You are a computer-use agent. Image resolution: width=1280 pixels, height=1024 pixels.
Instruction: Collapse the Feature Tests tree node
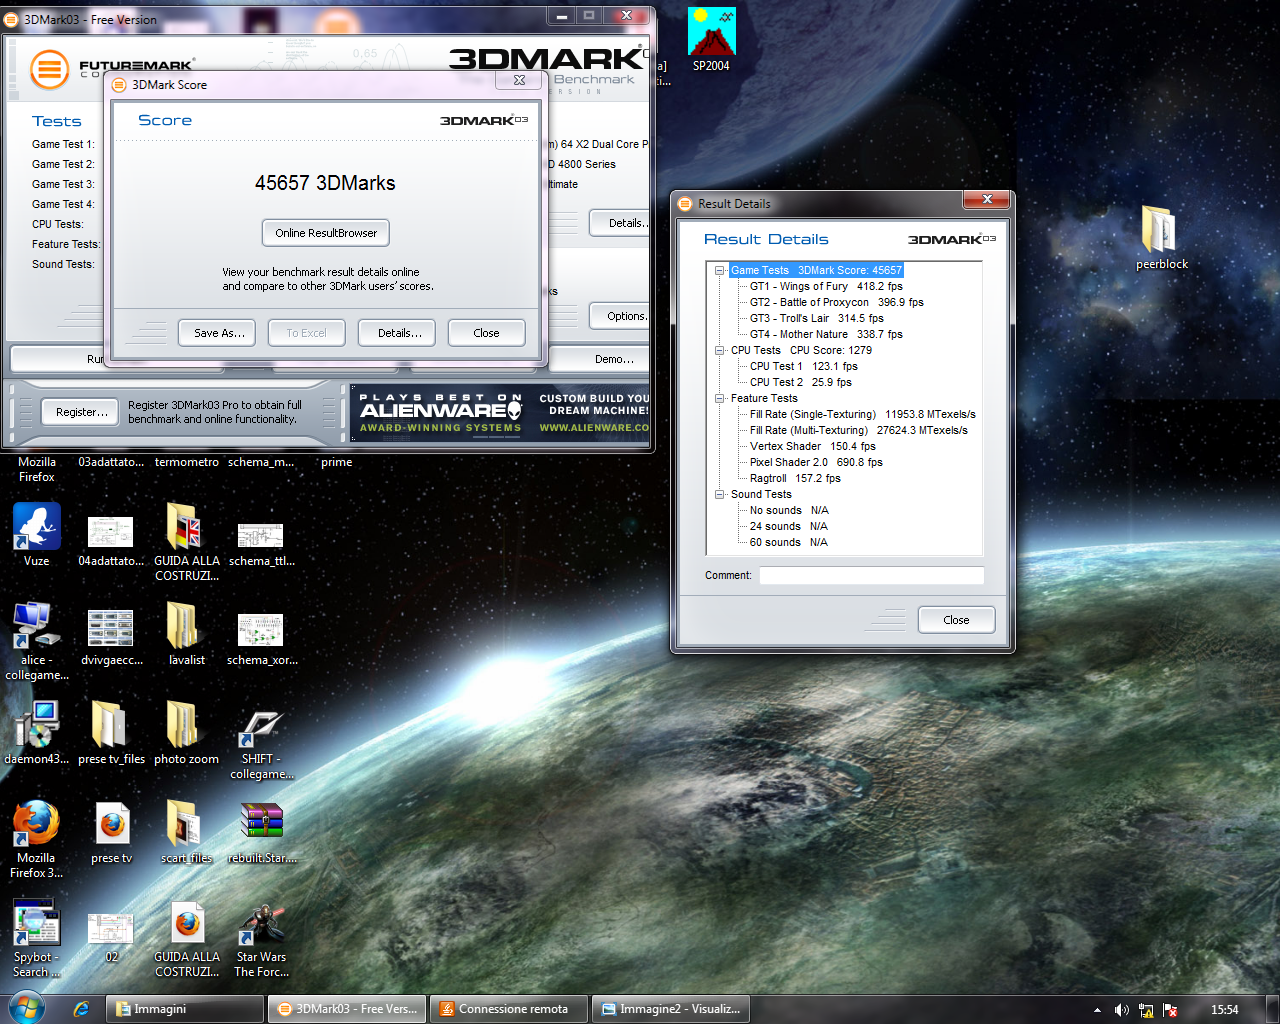click(720, 398)
